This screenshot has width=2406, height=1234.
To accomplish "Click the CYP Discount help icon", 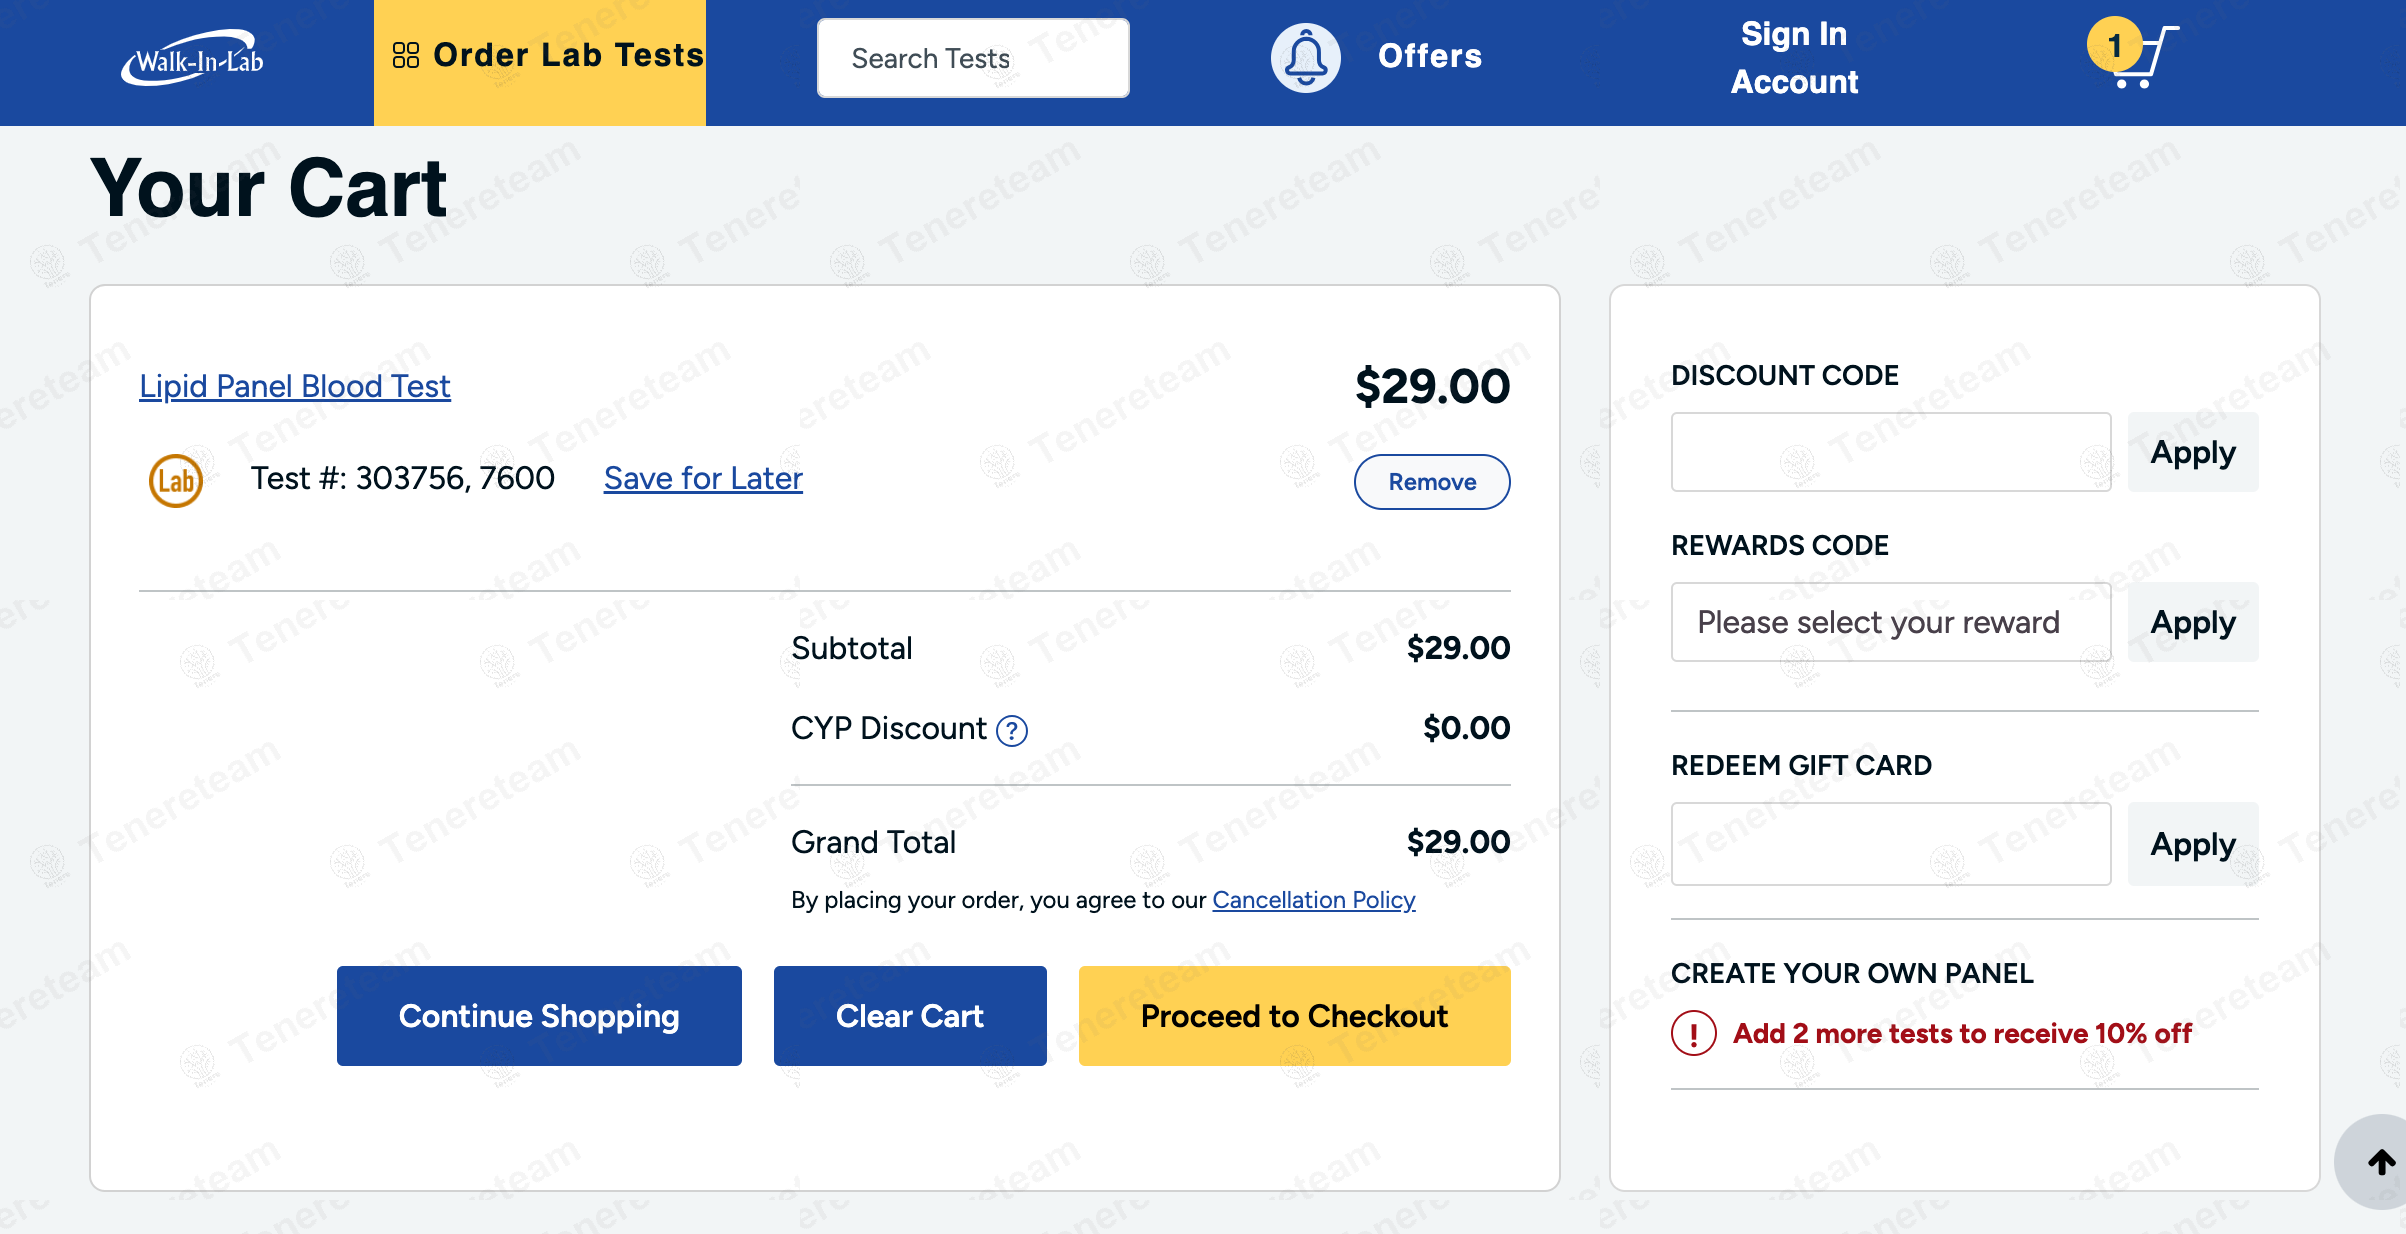I will tap(1012, 731).
